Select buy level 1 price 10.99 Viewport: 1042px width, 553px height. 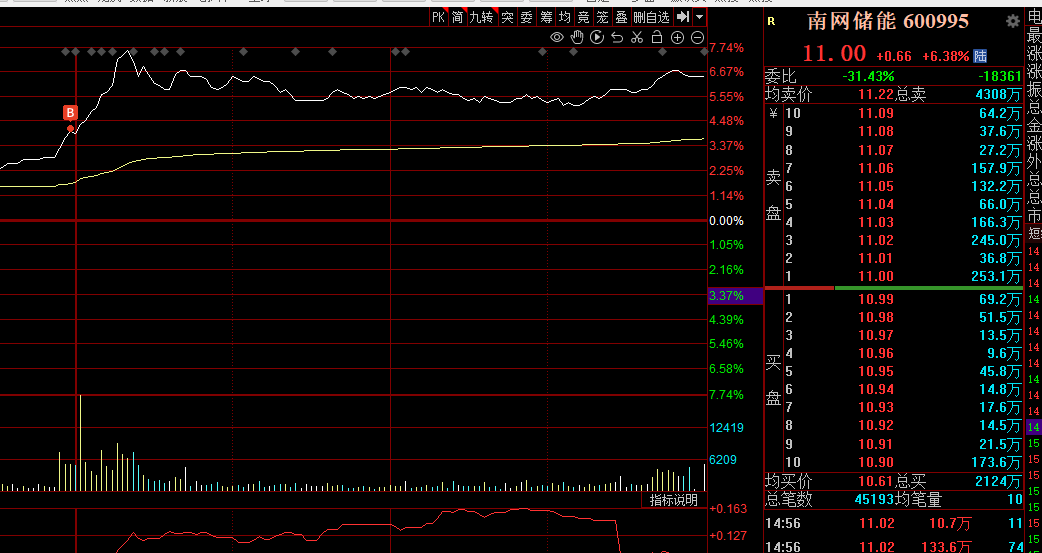876,299
